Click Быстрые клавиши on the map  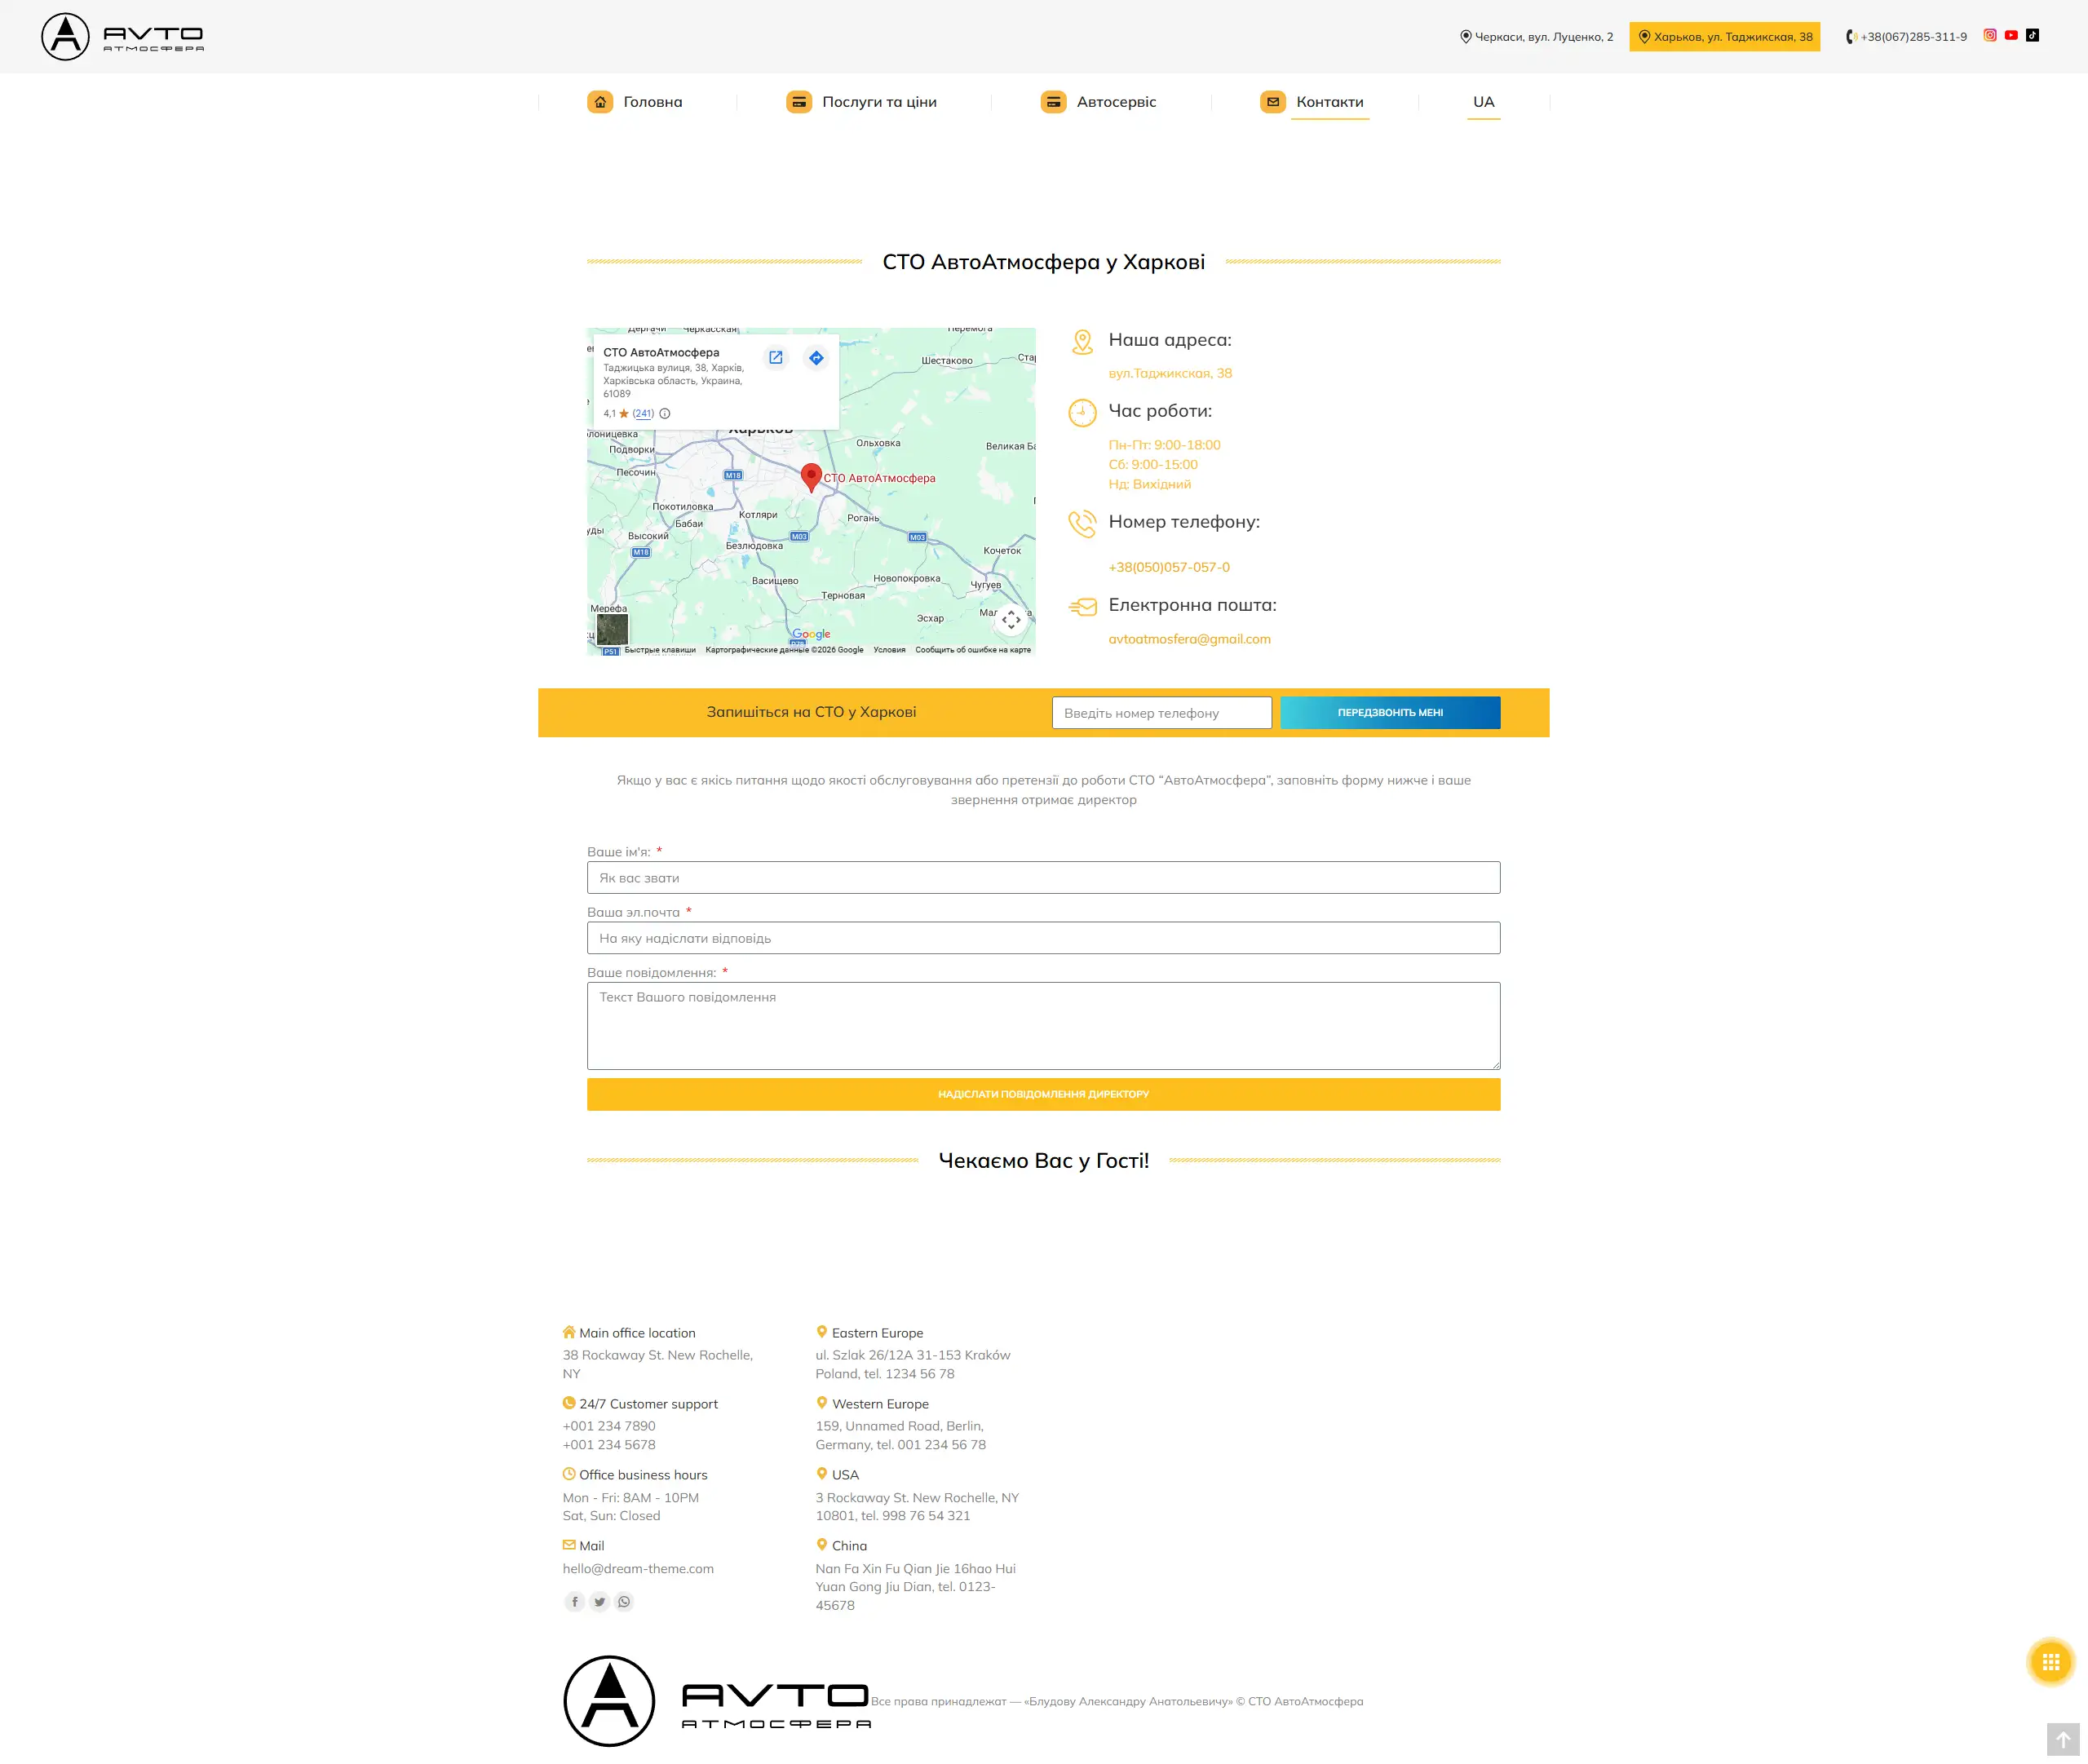click(660, 650)
